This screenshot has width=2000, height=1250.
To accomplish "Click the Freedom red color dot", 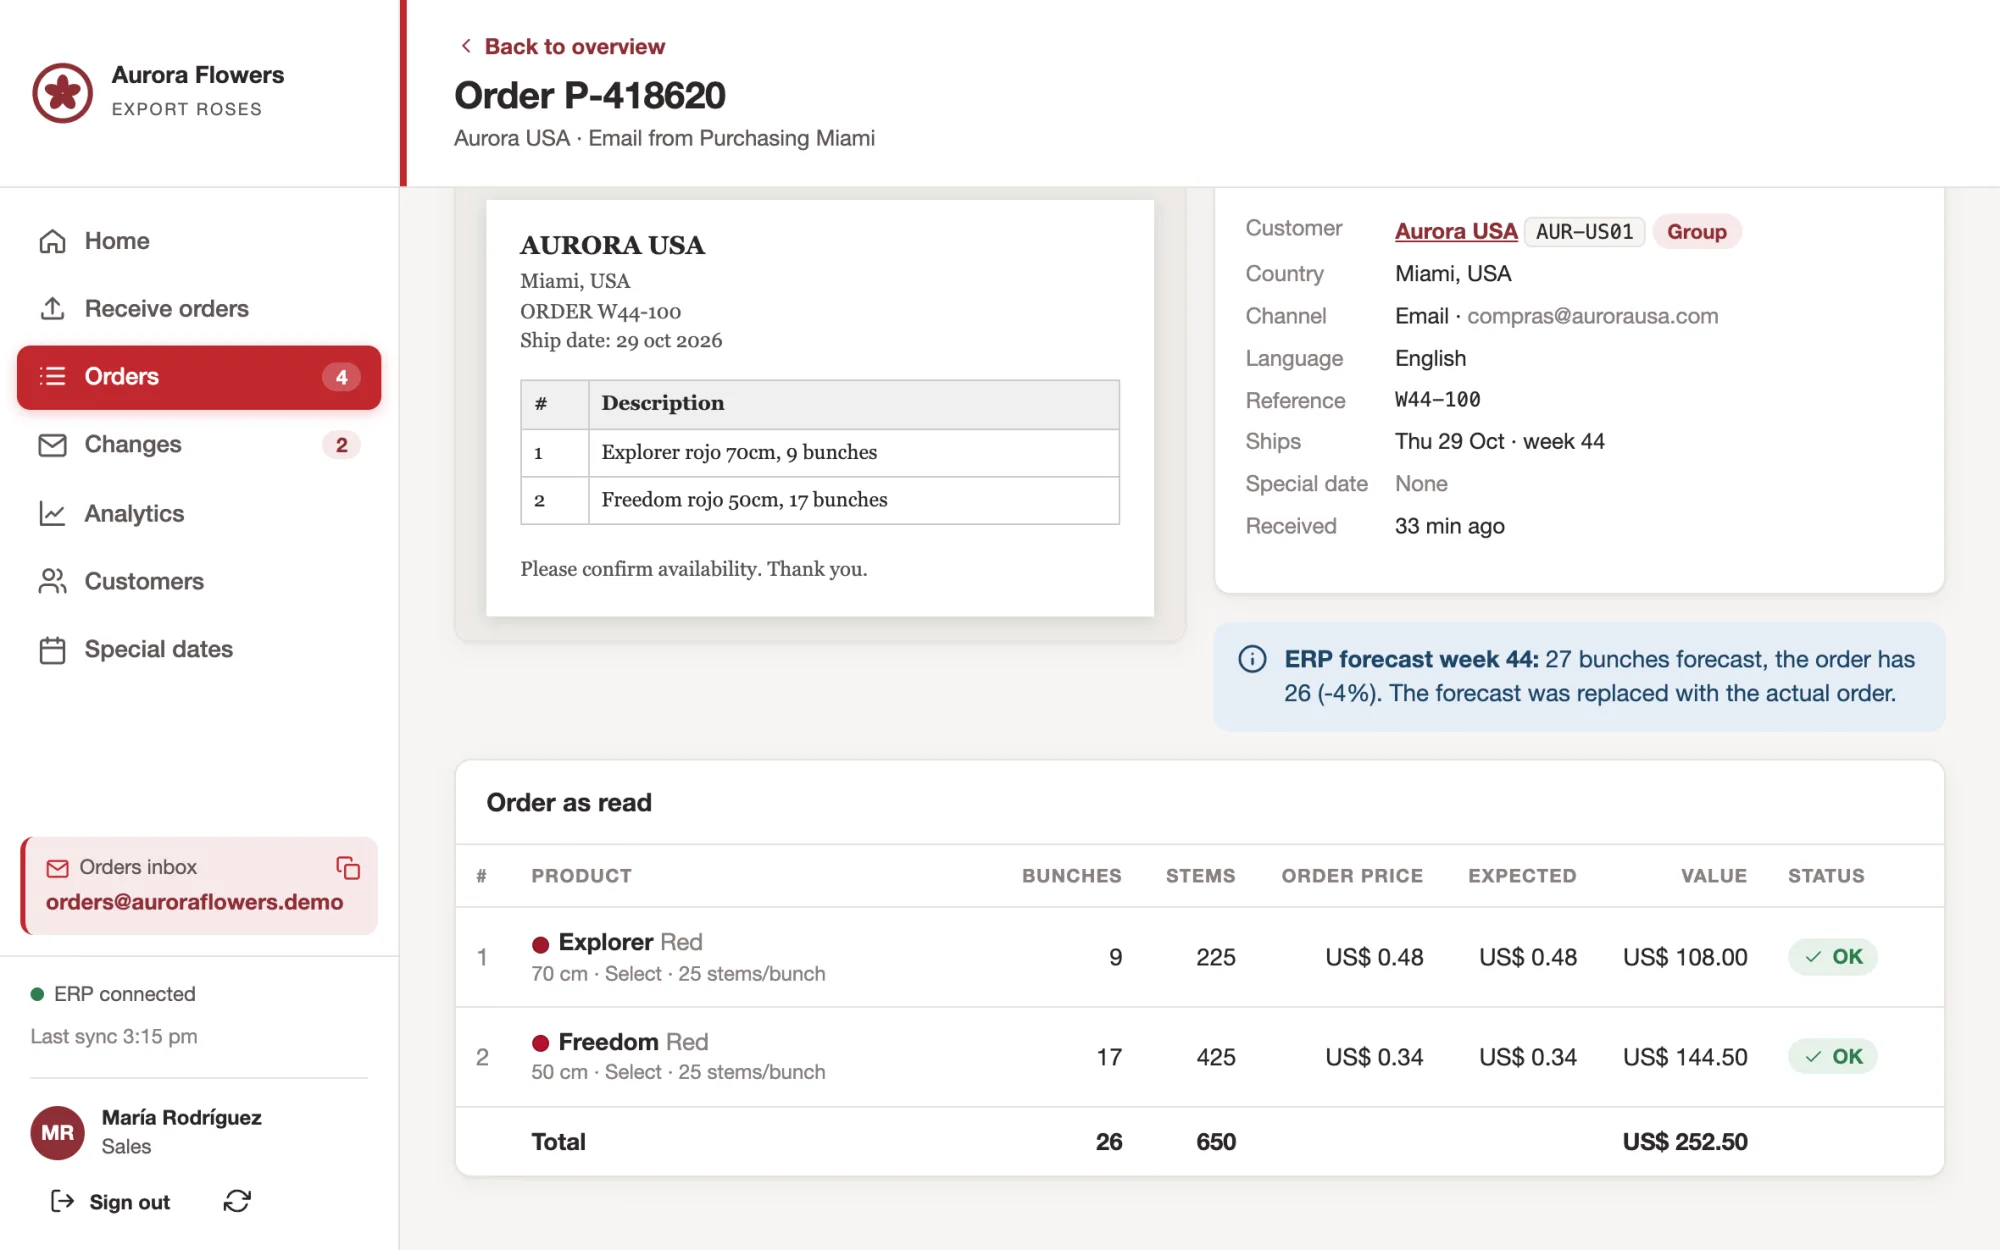I will tap(541, 1043).
